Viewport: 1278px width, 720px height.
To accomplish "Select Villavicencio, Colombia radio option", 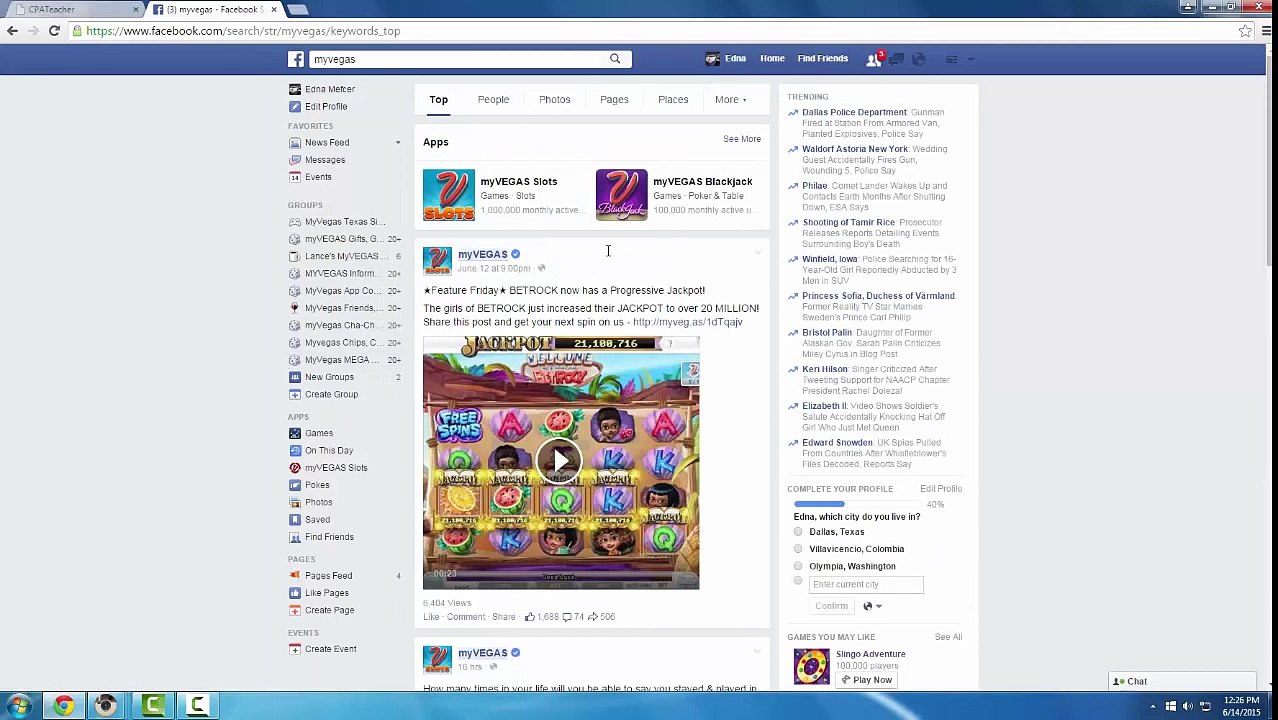I will (798, 549).
